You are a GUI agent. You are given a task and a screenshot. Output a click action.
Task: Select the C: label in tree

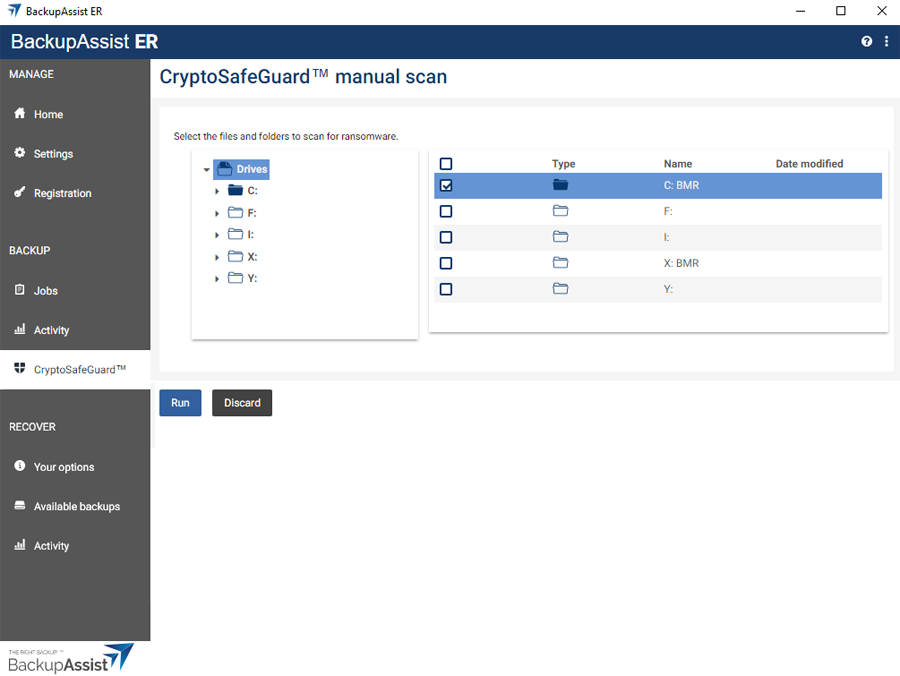click(253, 191)
